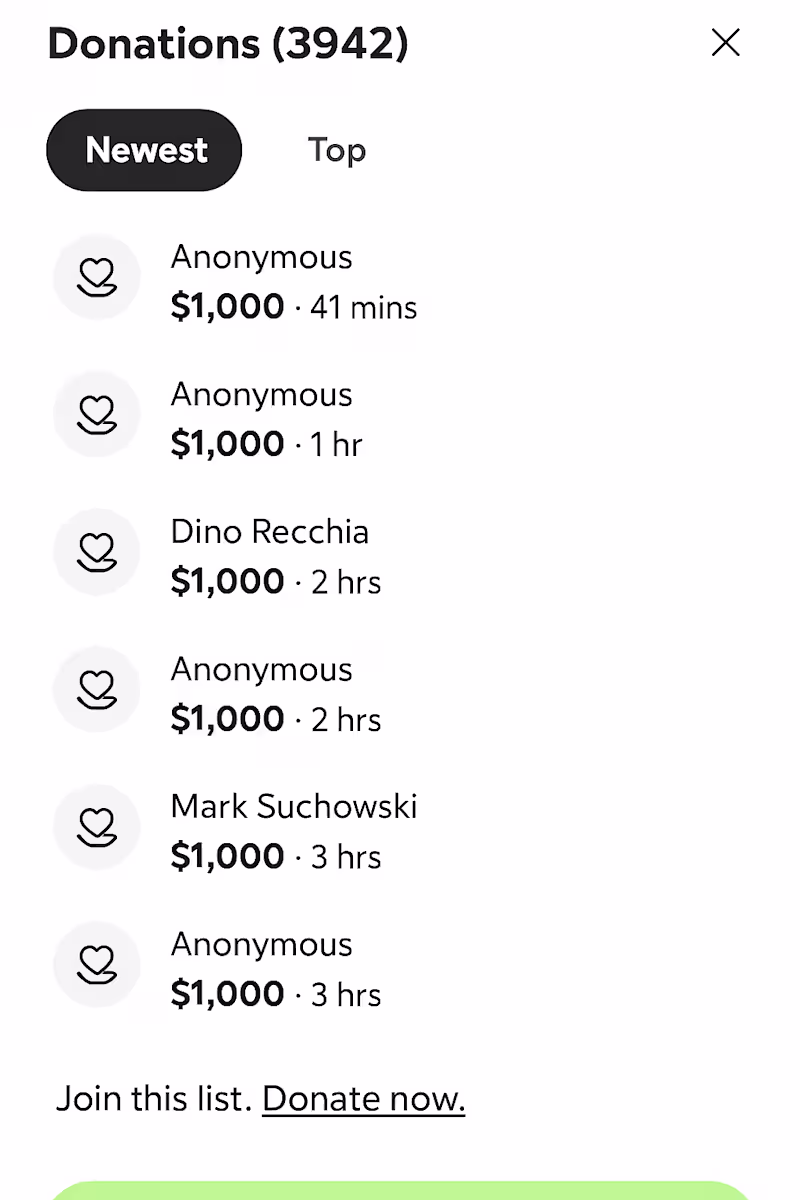Screen dimensions: 800x1200
Task: Click the heart icon beside the 41 mins donation
Action: 97,277
